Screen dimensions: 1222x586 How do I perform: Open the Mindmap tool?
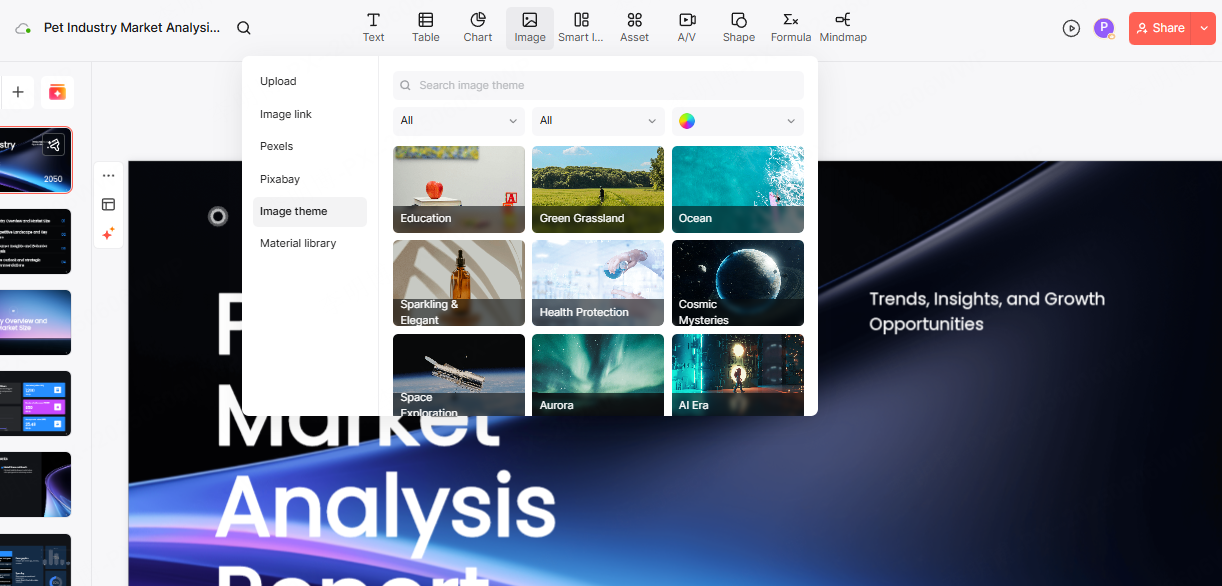842,27
